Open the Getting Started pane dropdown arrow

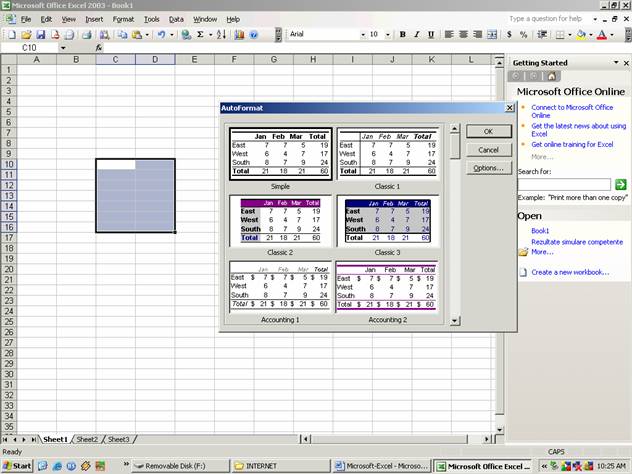click(x=616, y=62)
